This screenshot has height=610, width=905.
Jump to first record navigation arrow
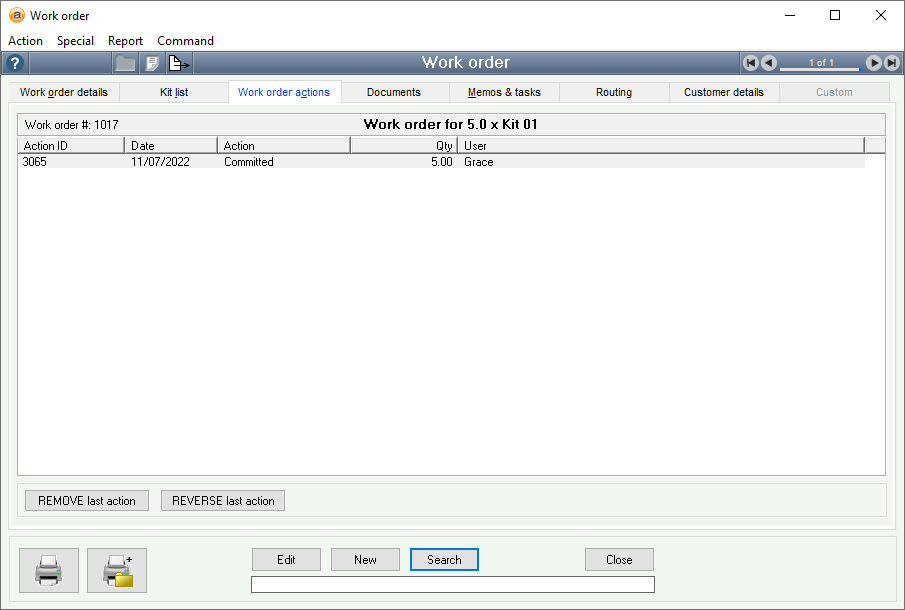(x=750, y=63)
